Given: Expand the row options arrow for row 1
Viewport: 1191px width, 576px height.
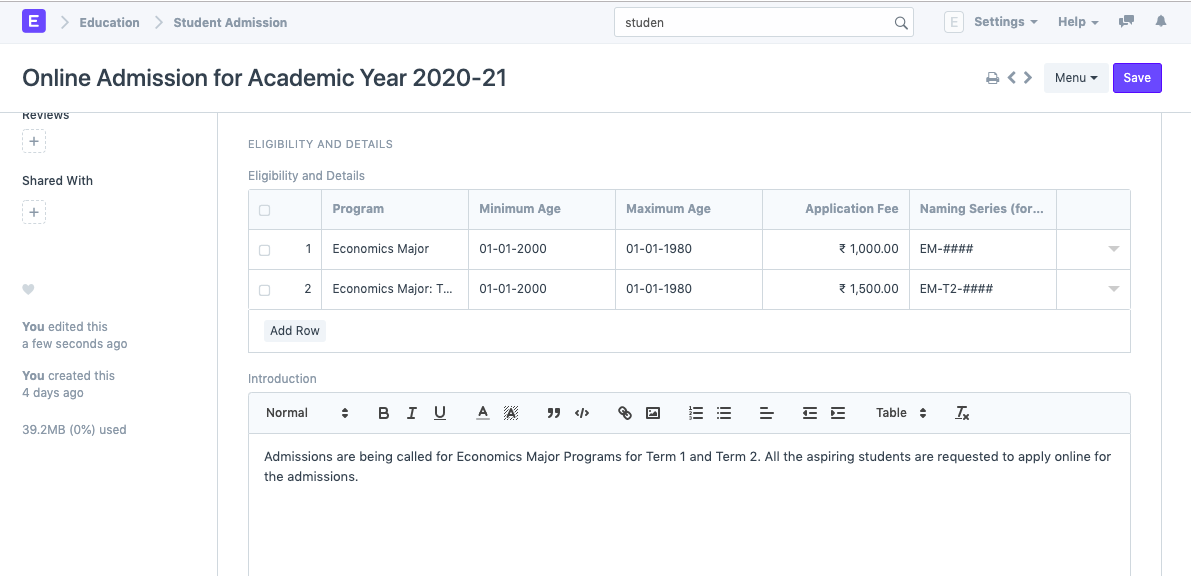Looking at the screenshot, I should click(1112, 249).
